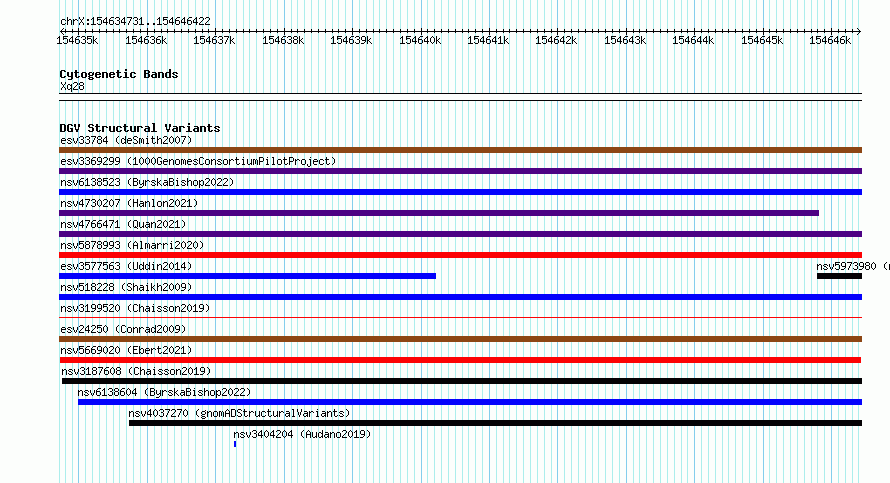Screen dimensions: 890x483
Task: Select the short blue esv3577563 bar
Action: coord(247,276)
